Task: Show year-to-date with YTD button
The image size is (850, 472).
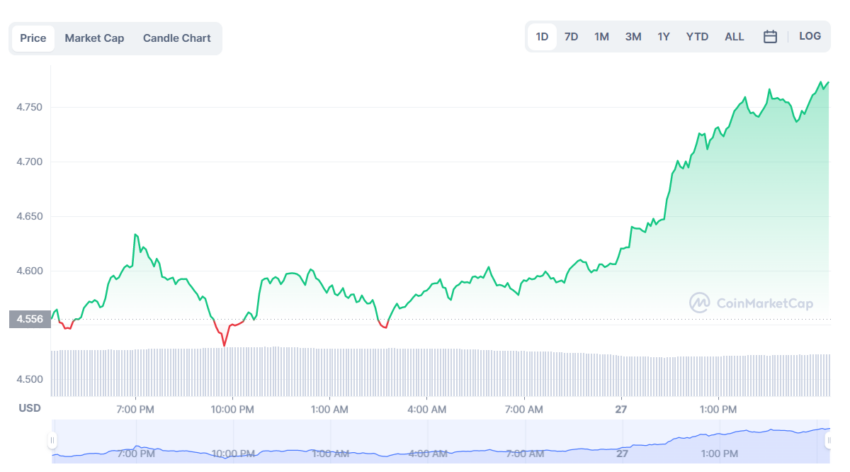Action: point(697,37)
